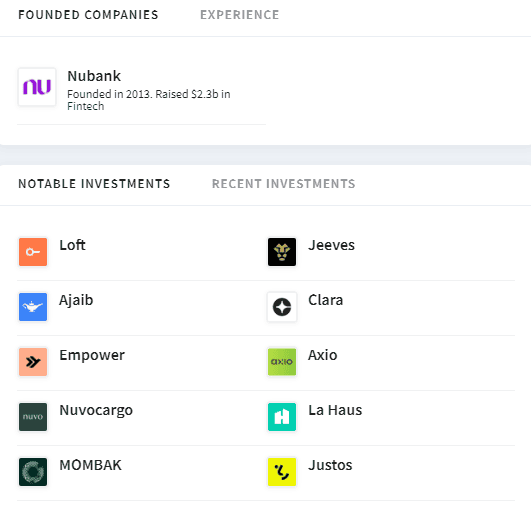This screenshot has height=515, width=531.
Task: Select the Clara star icon
Action: click(x=282, y=307)
